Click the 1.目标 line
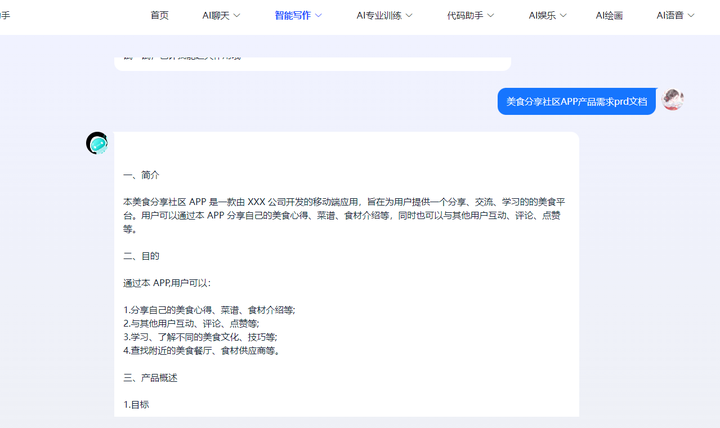Screen dimensions: 720x428 tap(136, 405)
